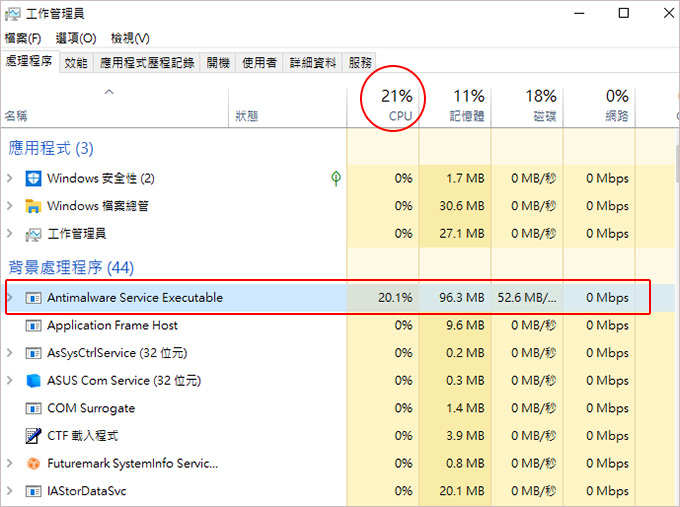This screenshot has width=680, height=507.
Task: Open the 選項(O) menu
Action: (76, 39)
